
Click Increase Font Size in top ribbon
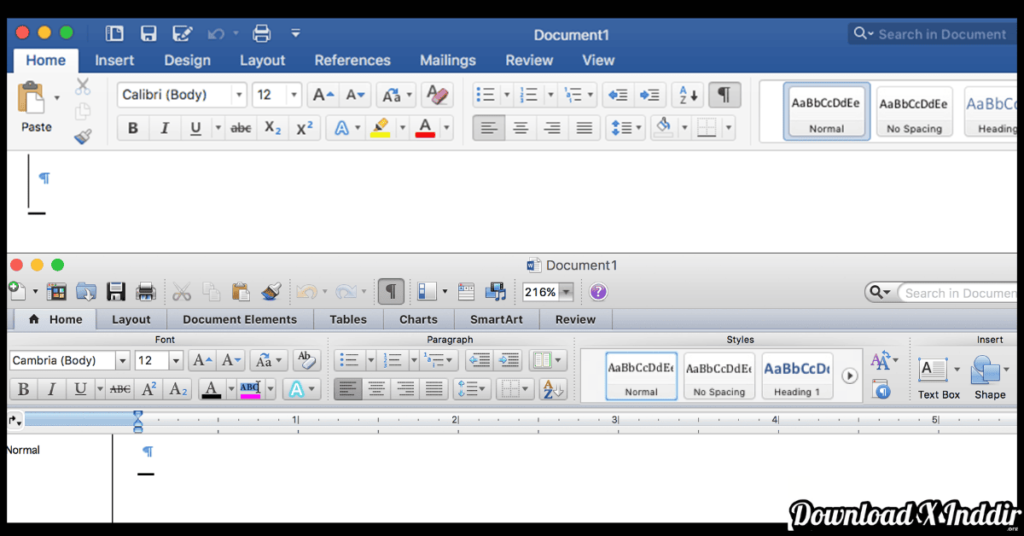point(323,95)
